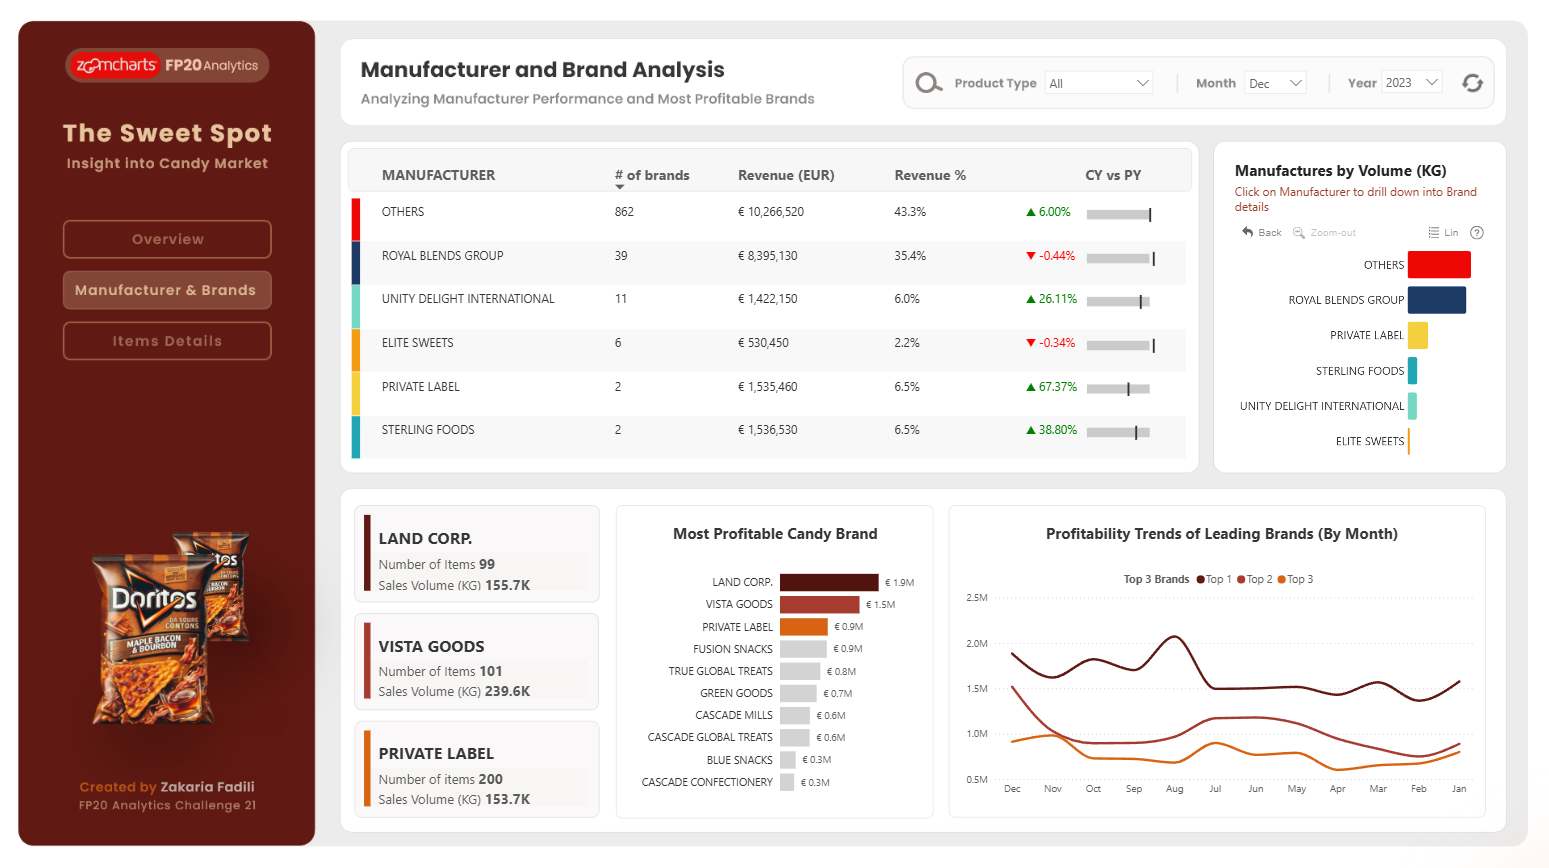Viewport: 1549px width, 868px height.
Task: Click the green up arrow in PRIVATE LABEL row
Action: click(x=1031, y=387)
